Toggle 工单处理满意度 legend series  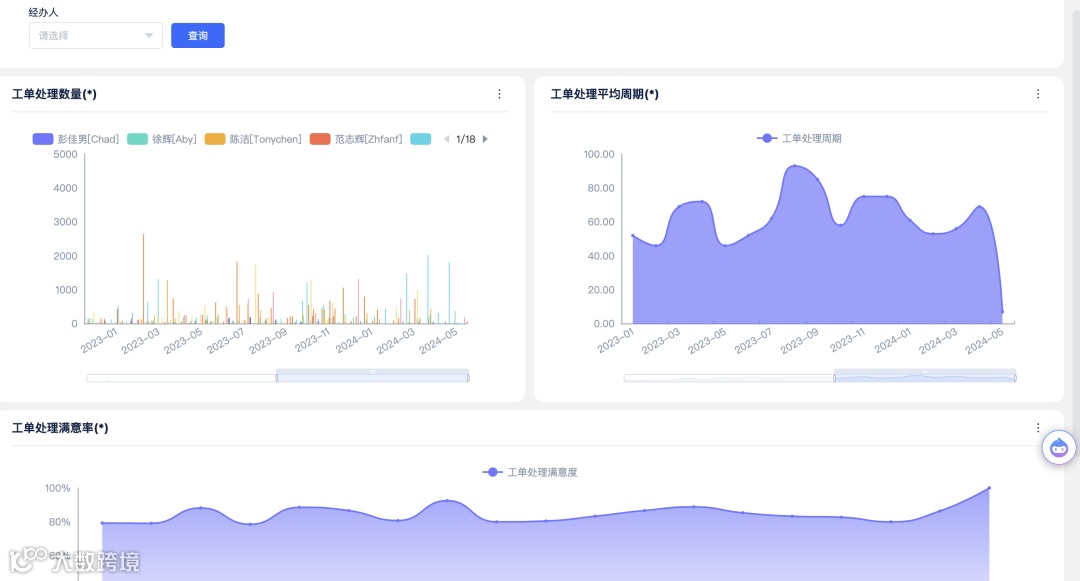[530, 472]
